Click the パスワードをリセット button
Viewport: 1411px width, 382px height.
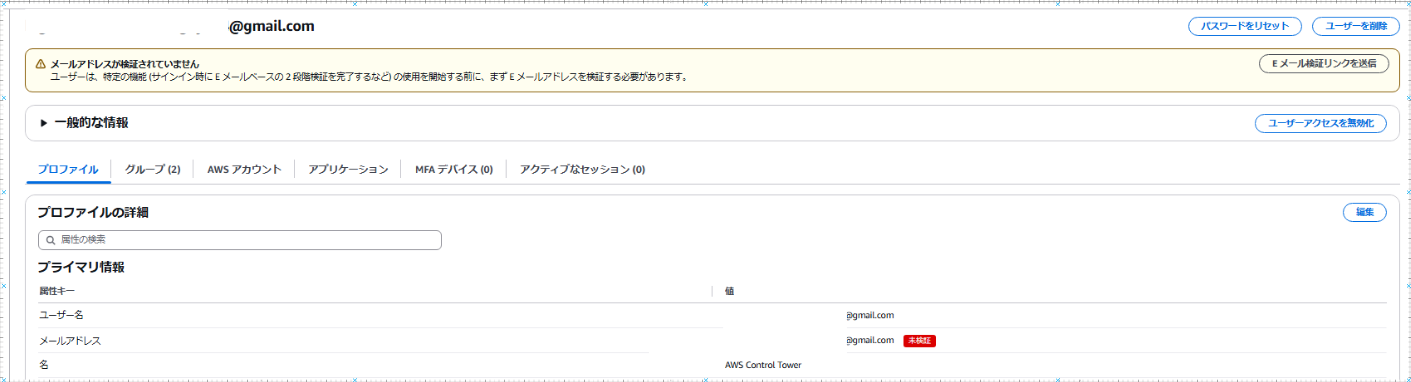coord(1245,26)
